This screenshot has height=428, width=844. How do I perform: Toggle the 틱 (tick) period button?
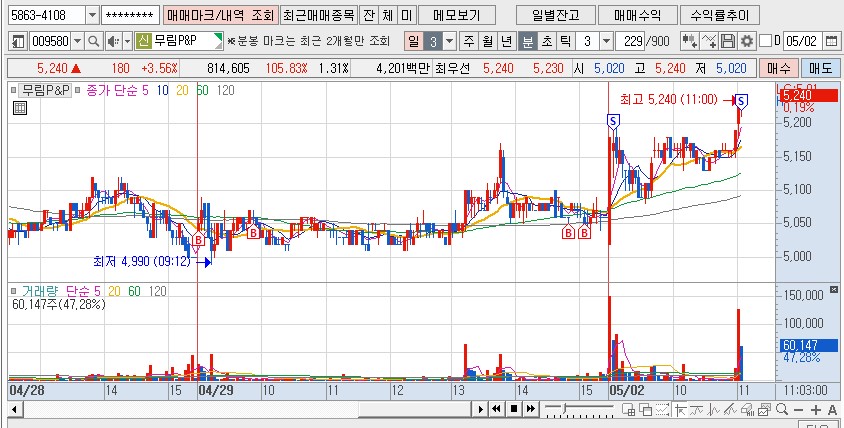[x=565, y=41]
